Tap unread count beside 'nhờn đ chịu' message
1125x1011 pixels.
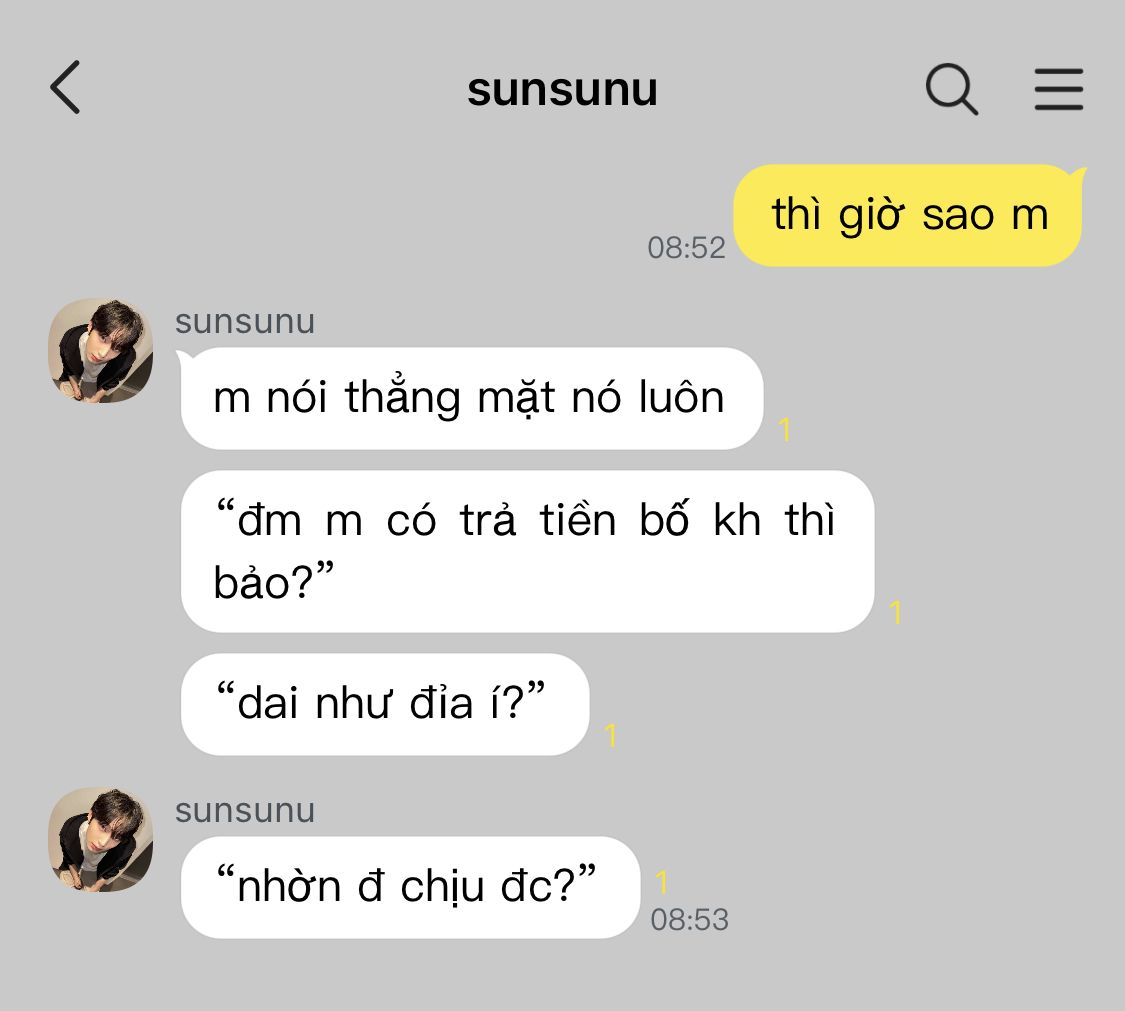pos(662,882)
